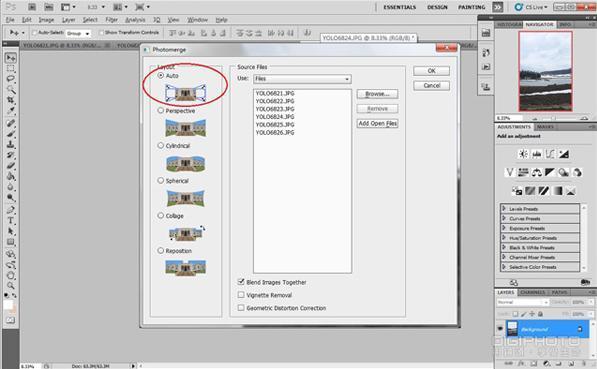Choose the Cylindrical layout option
Screen dimensions: 597x369
161,145
